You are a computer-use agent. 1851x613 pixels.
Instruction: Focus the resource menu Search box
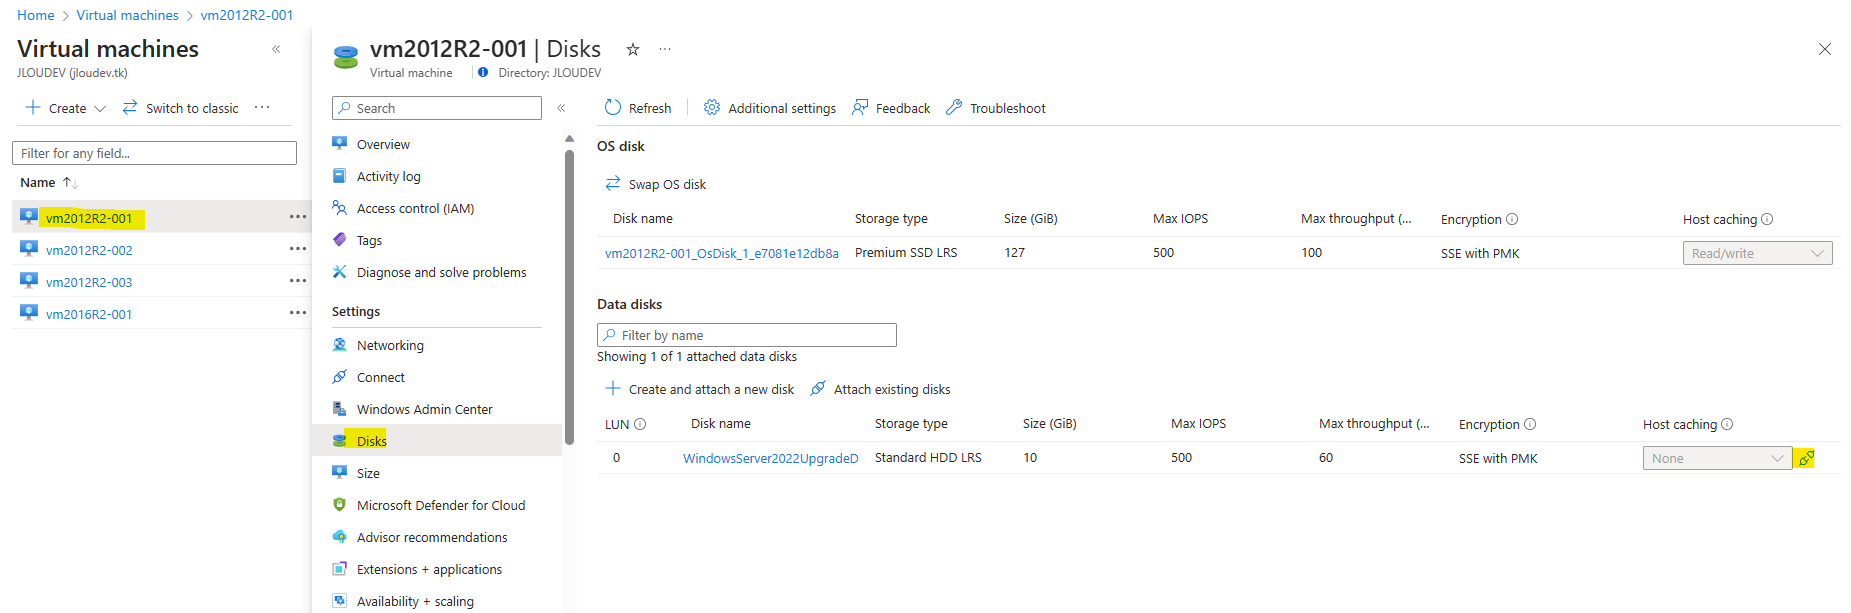pyautogui.click(x=437, y=108)
